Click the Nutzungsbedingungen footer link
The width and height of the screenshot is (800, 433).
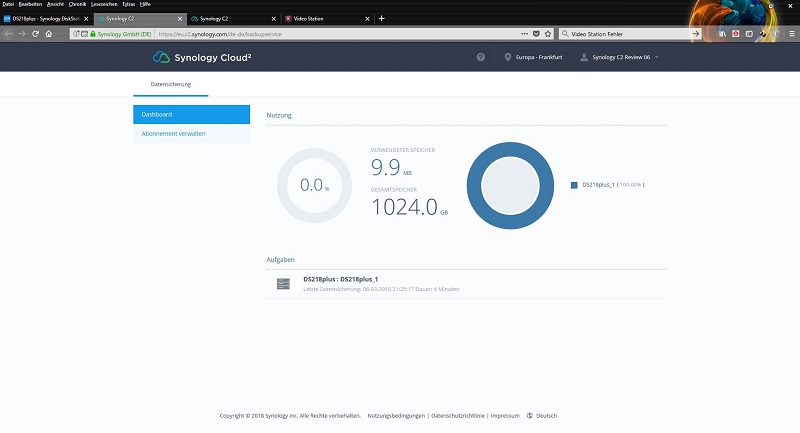pyautogui.click(x=396, y=416)
